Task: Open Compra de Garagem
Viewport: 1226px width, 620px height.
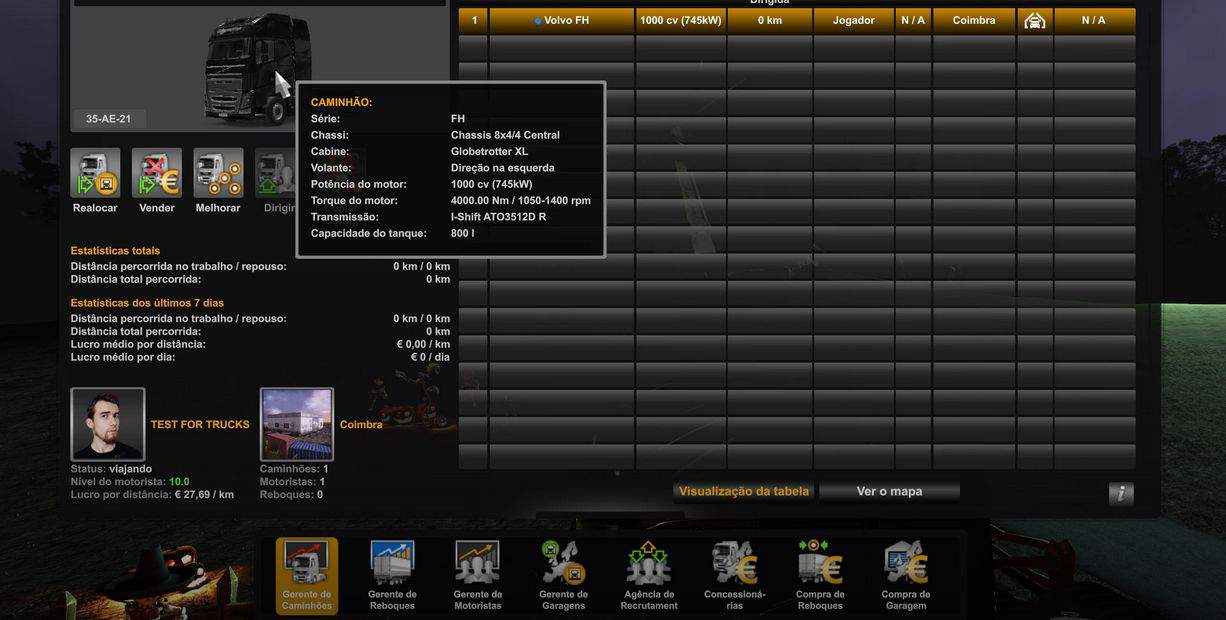Action: 906,574
